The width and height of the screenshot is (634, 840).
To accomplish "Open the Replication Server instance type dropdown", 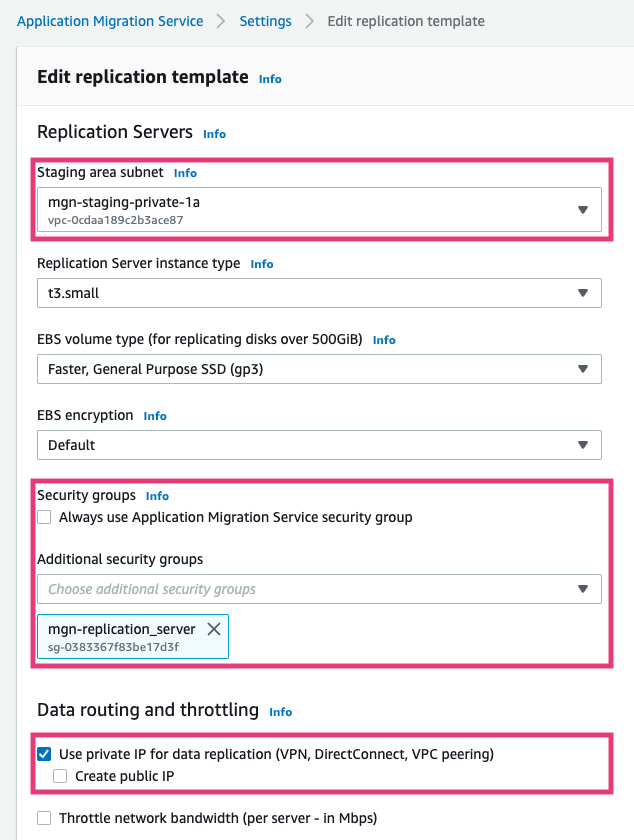I will coord(583,293).
